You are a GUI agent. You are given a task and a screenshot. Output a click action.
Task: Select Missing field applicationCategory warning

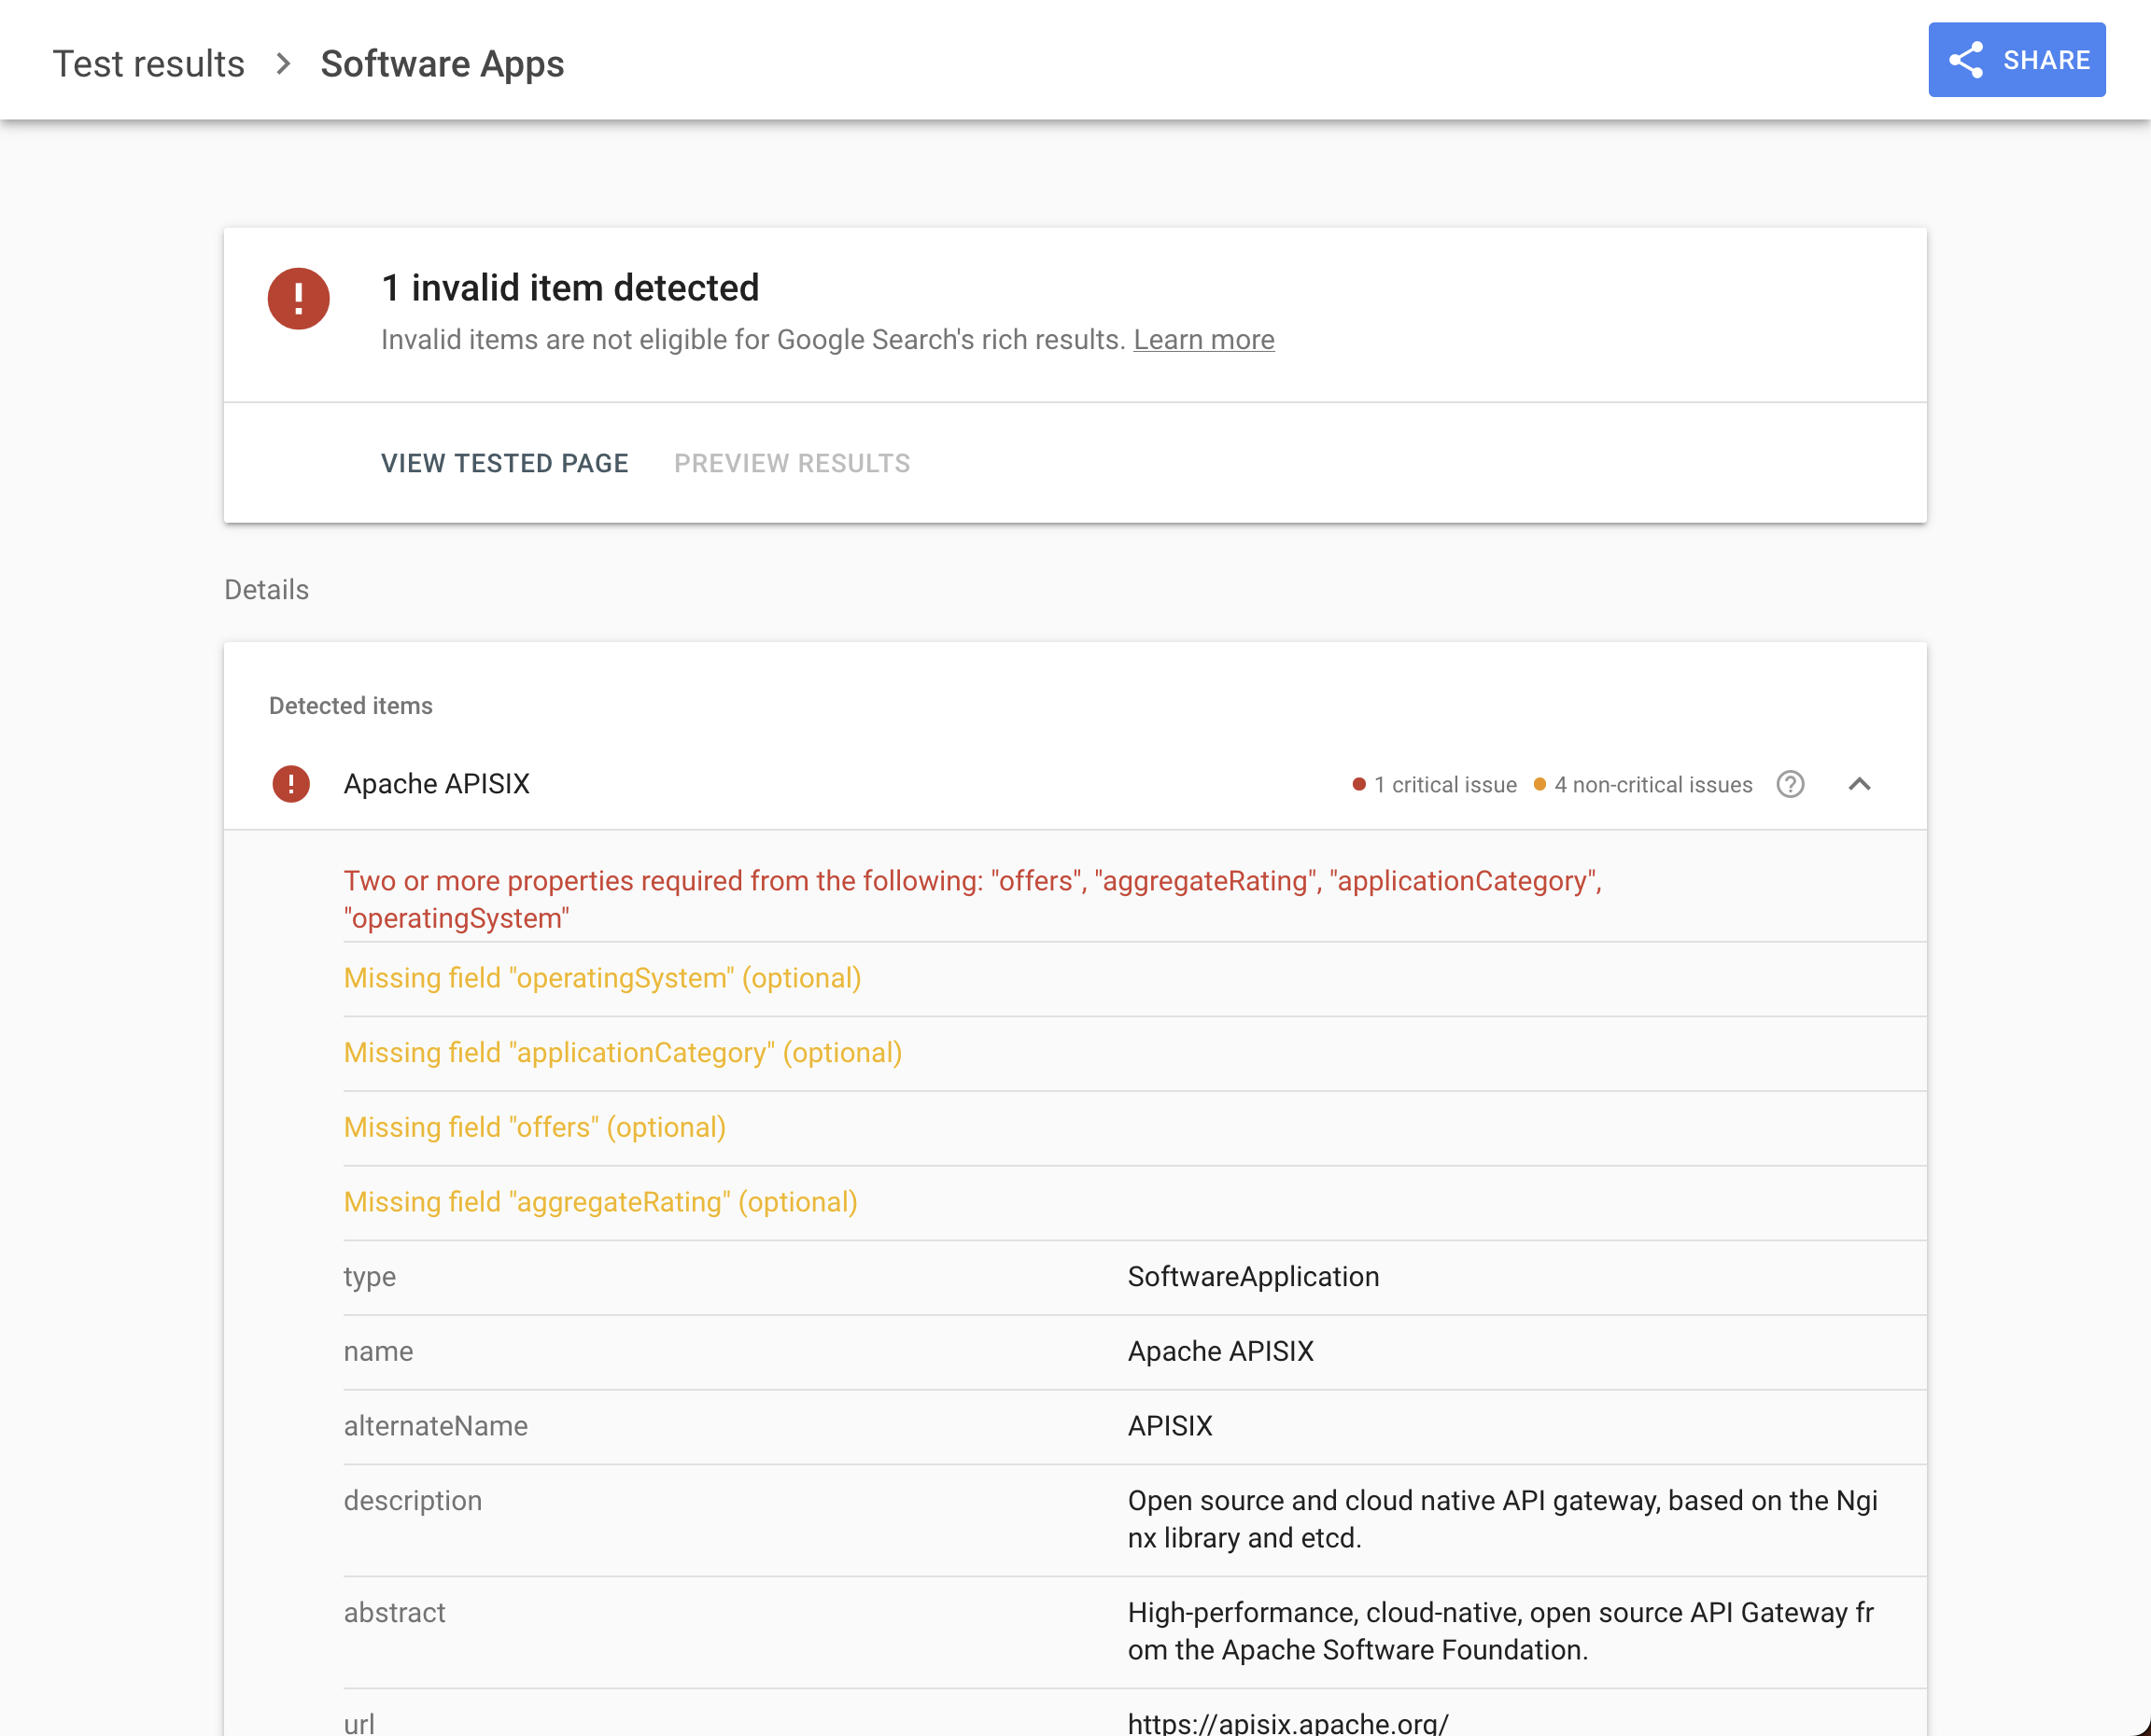(x=622, y=1053)
